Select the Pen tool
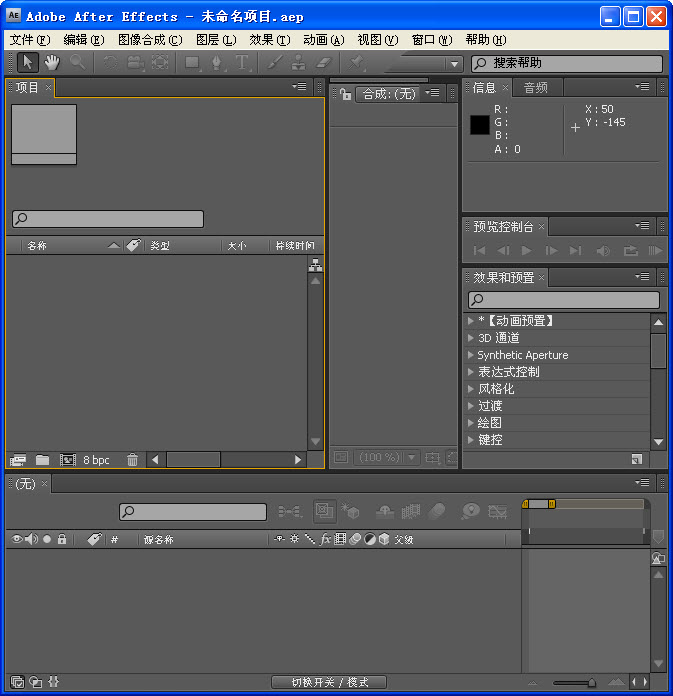The height and width of the screenshot is (696, 673). 217,63
